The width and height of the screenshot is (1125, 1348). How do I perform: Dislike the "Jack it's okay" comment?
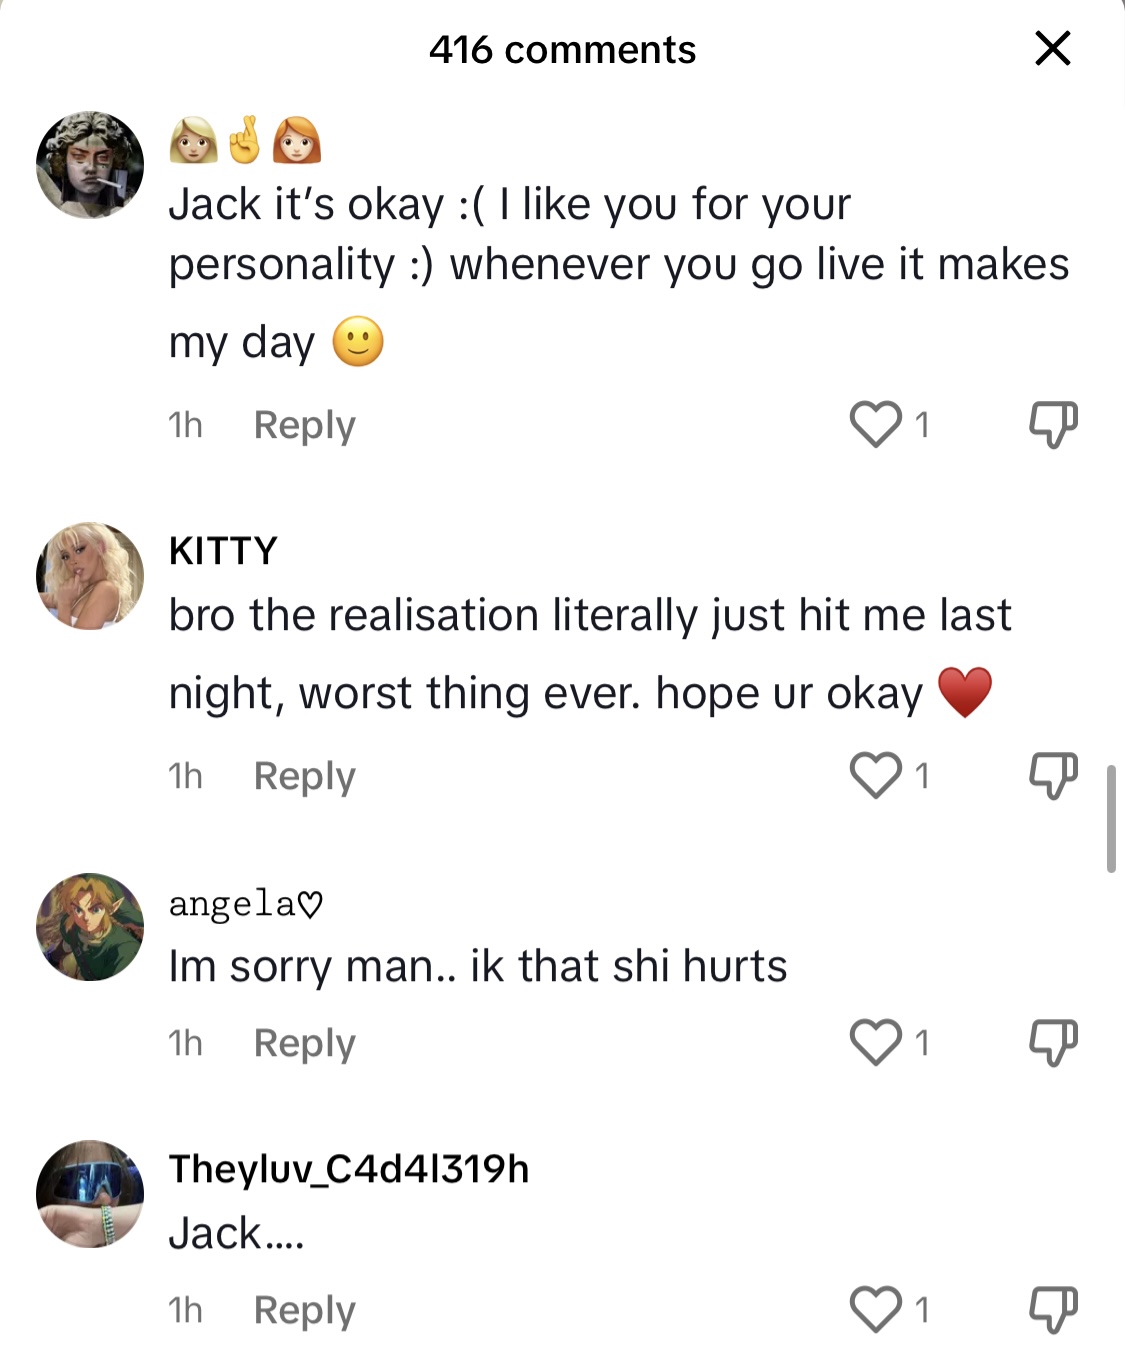tap(1053, 425)
